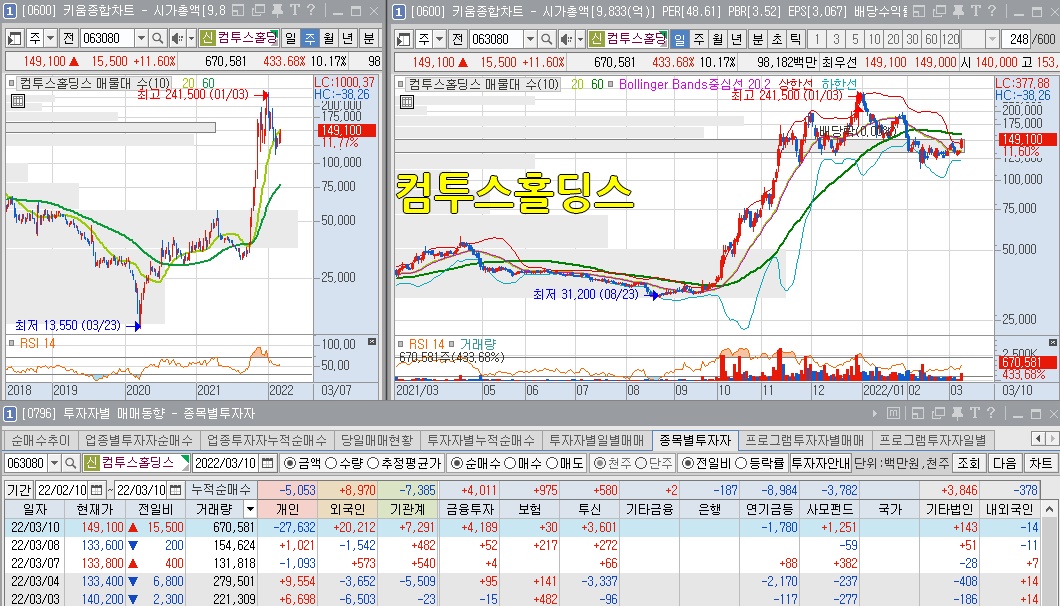Expand stock code history in the left chart
The width and height of the screenshot is (1060, 606).
(141, 39)
